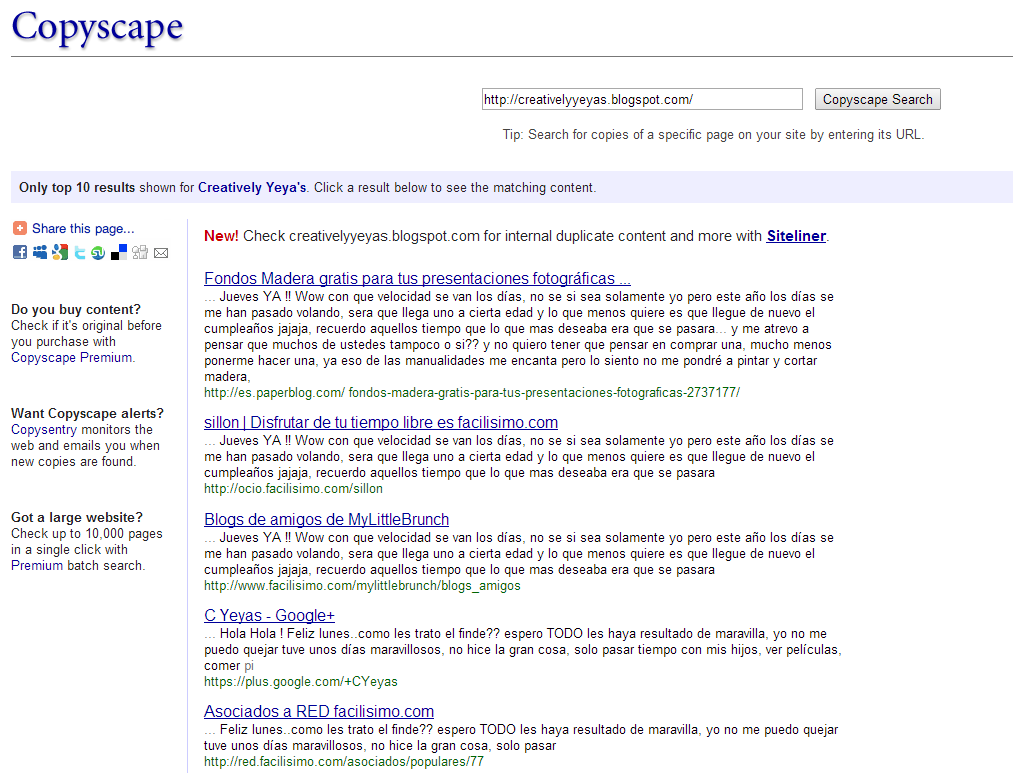Viewport: 1013px width, 773px height.
Task: Open the mylittlebrunch/blogs_amigos URL
Action: coord(362,586)
